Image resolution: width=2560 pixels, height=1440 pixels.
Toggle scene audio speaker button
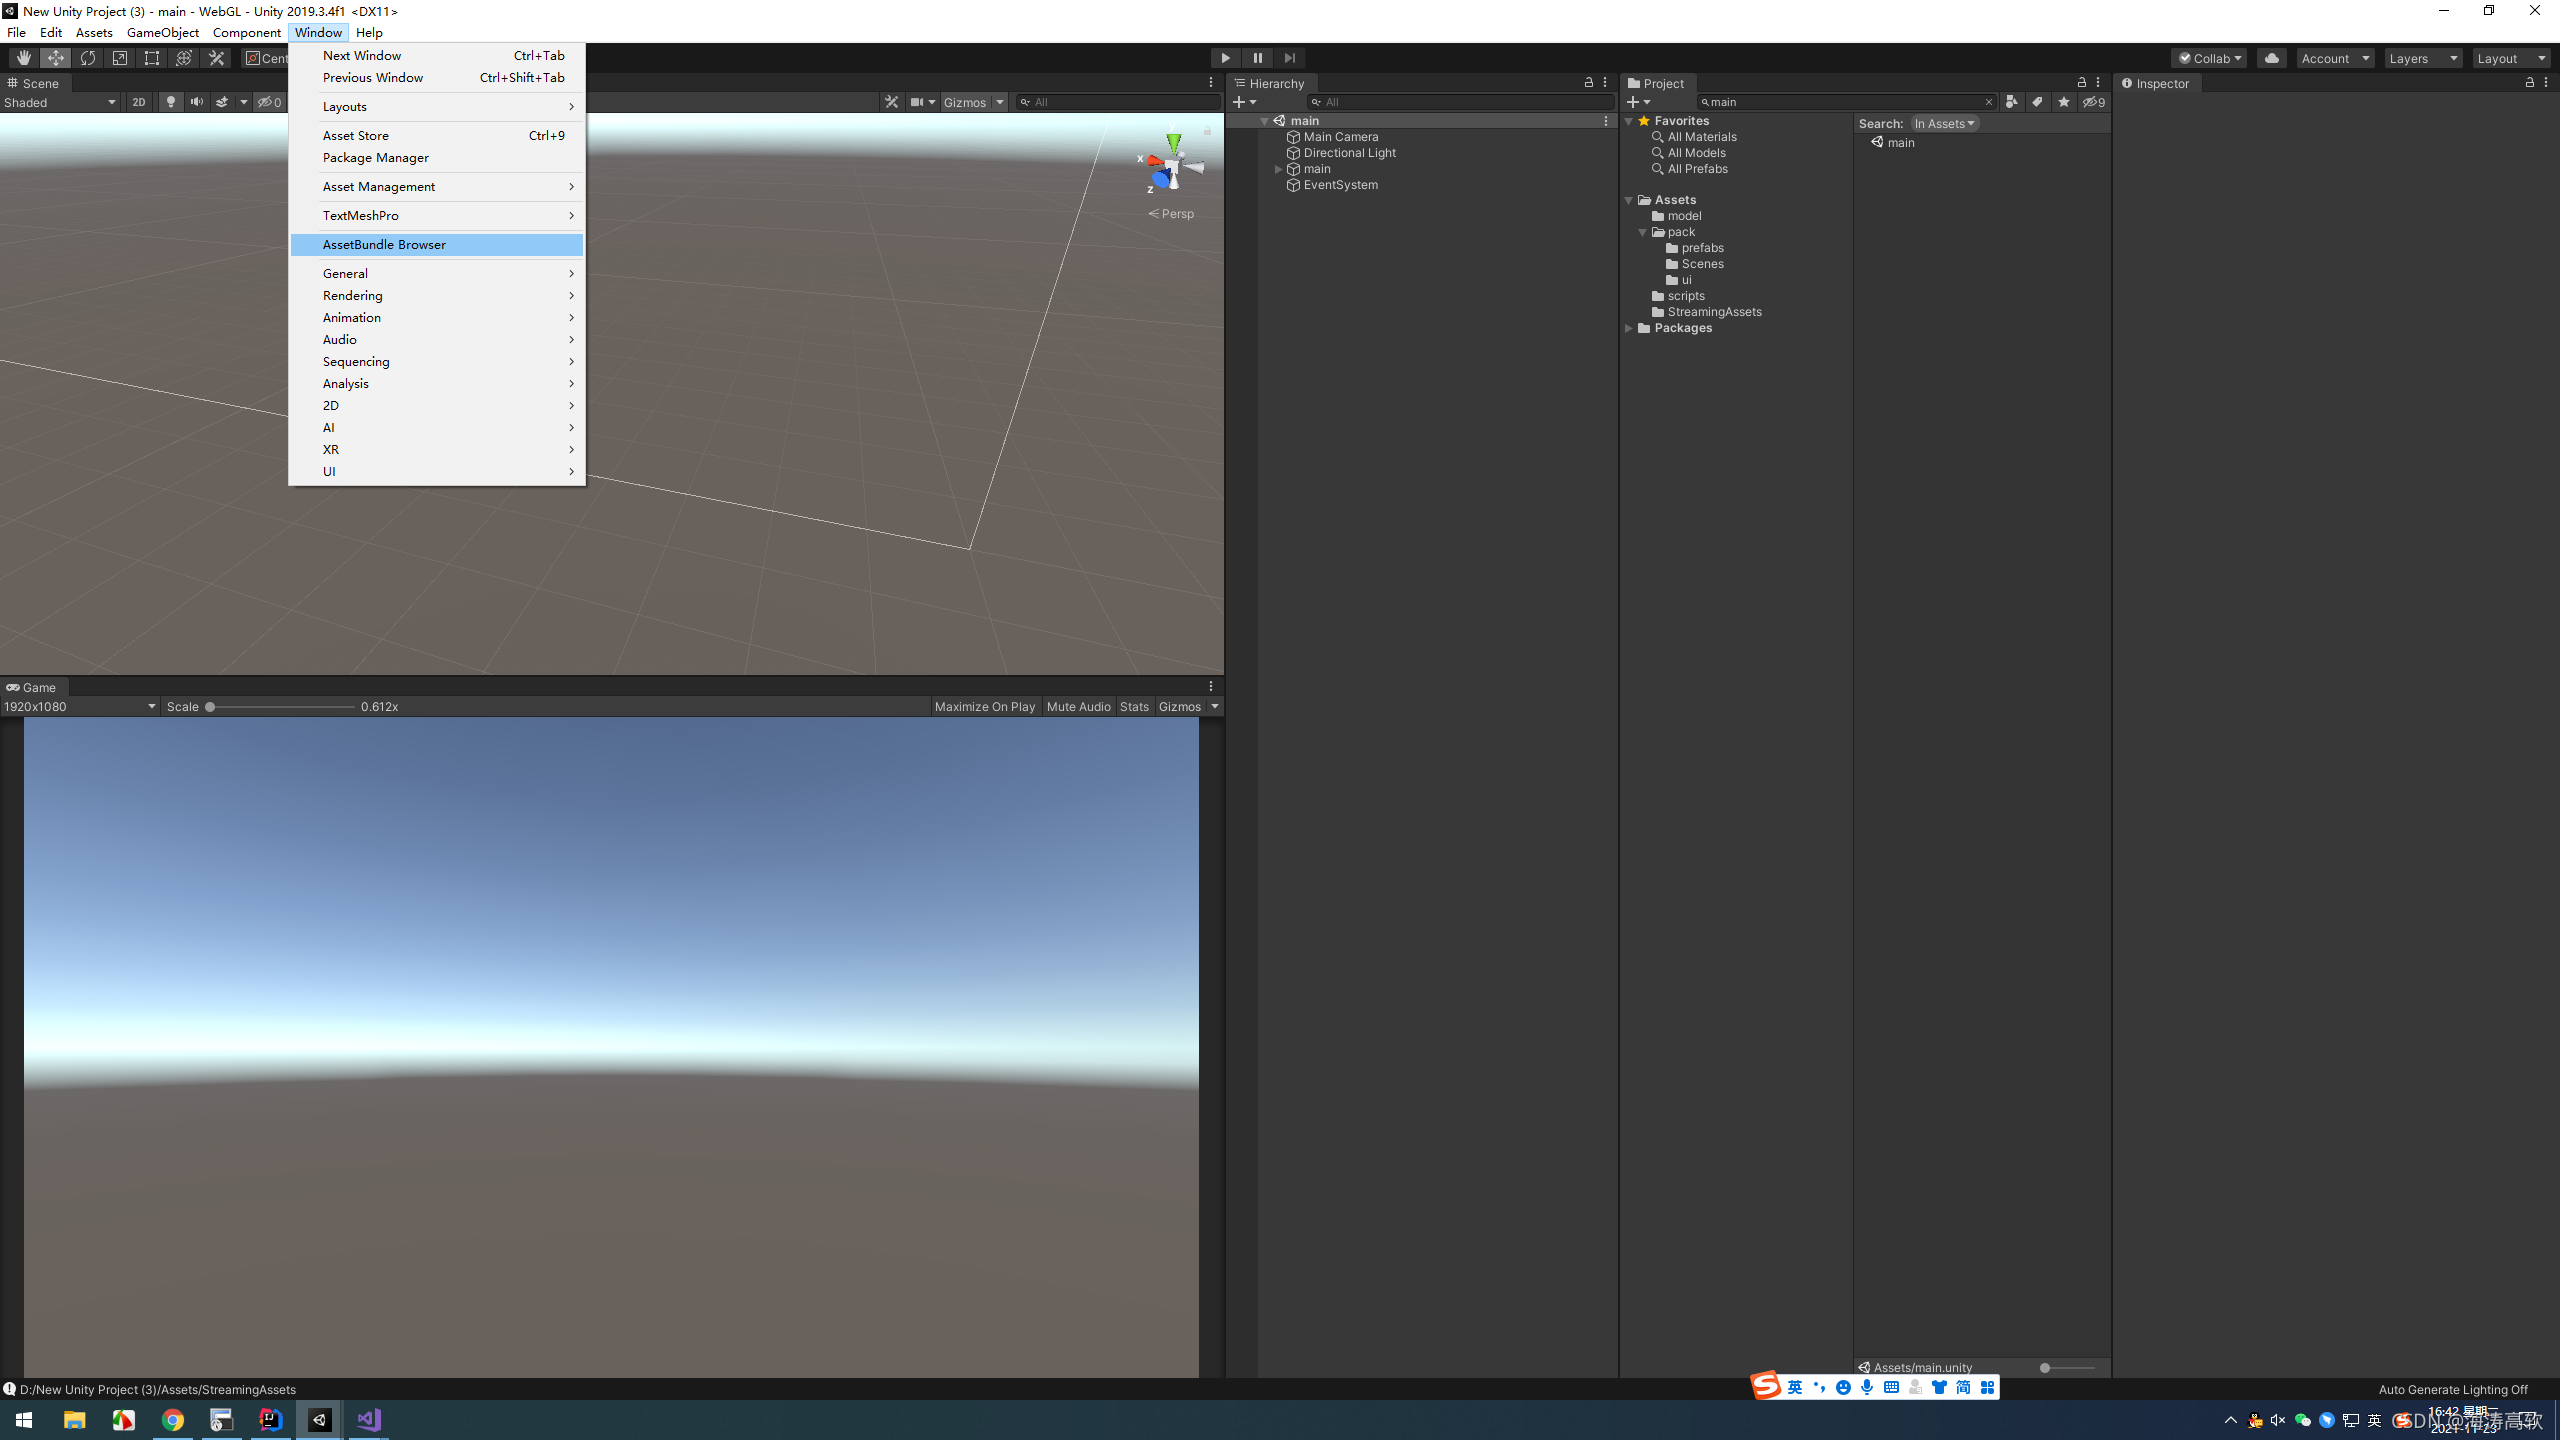point(196,102)
